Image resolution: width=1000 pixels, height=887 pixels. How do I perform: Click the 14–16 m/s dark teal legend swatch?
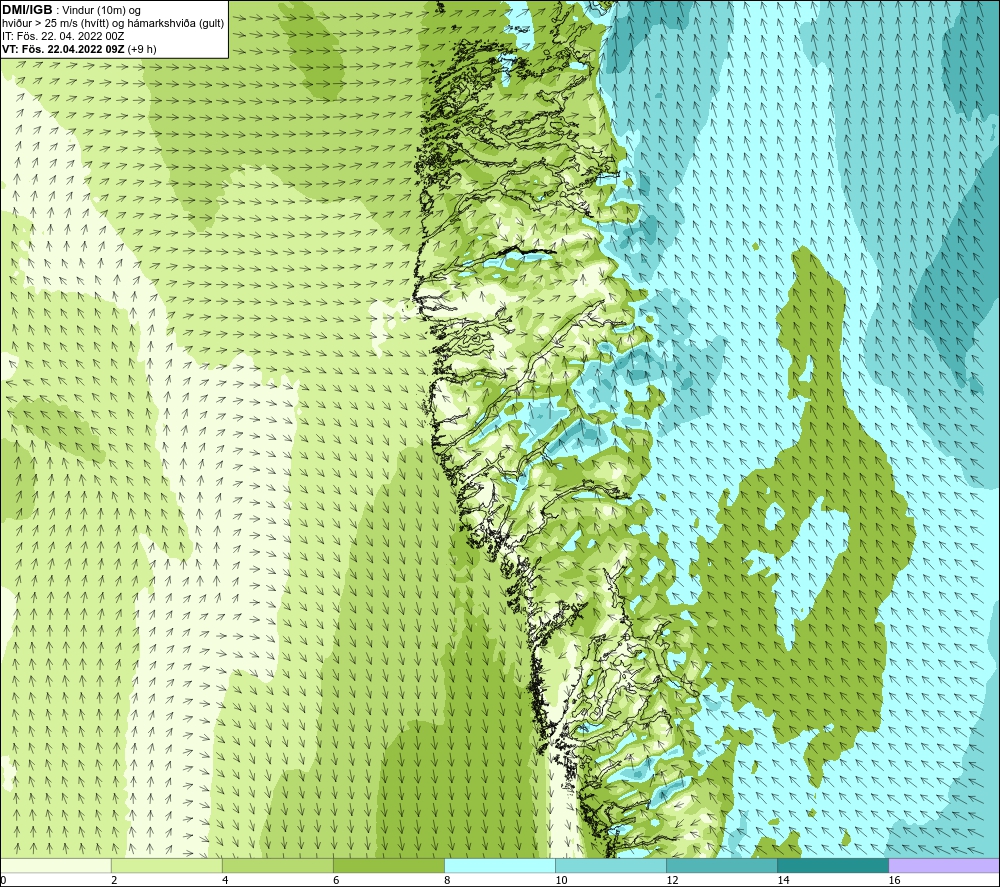tap(833, 866)
